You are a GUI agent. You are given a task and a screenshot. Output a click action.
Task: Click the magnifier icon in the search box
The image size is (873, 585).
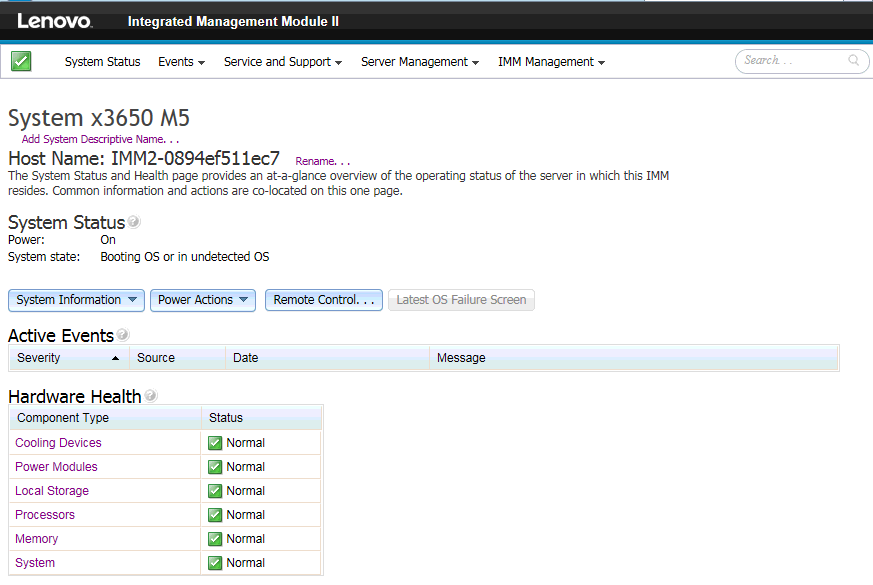coord(855,61)
